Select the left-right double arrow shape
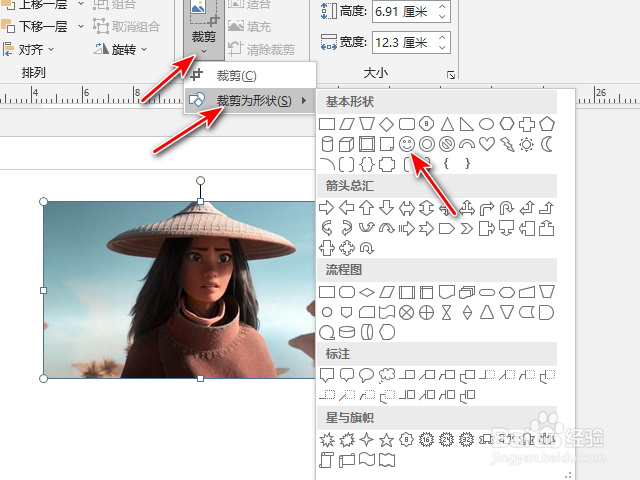This screenshot has height=480, width=640. point(406,208)
